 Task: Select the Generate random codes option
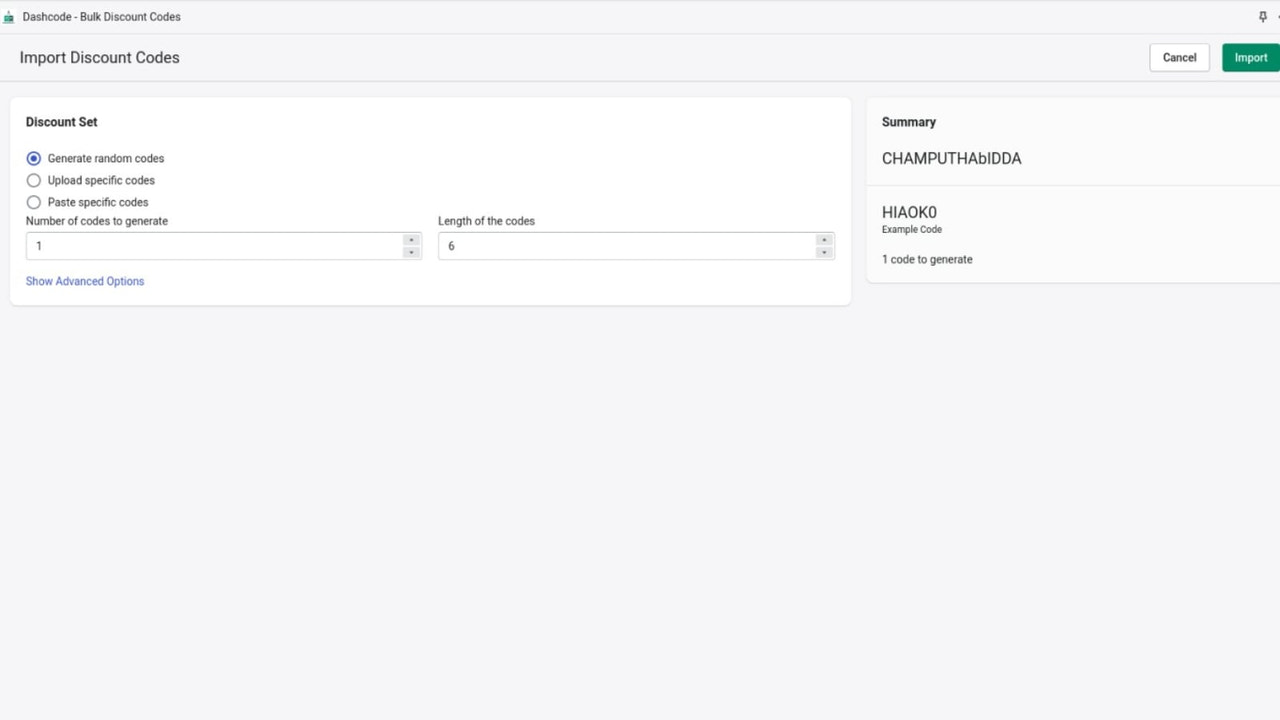tap(34, 158)
